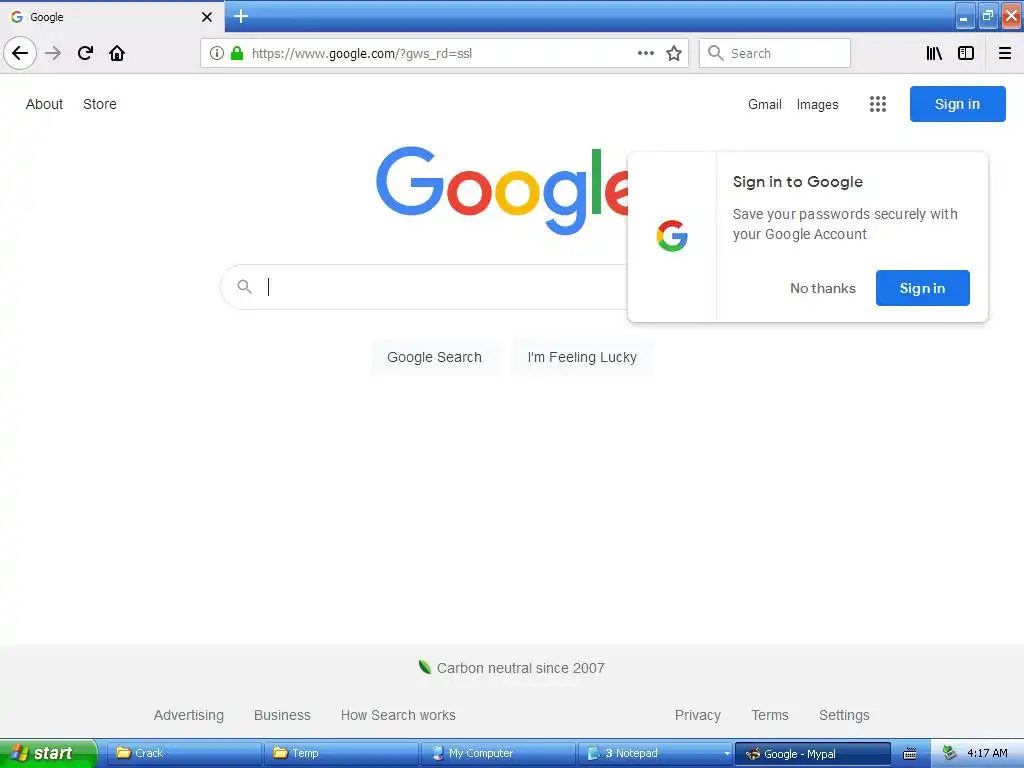Click the magnifier icon in Google search box

[x=244, y=286]
